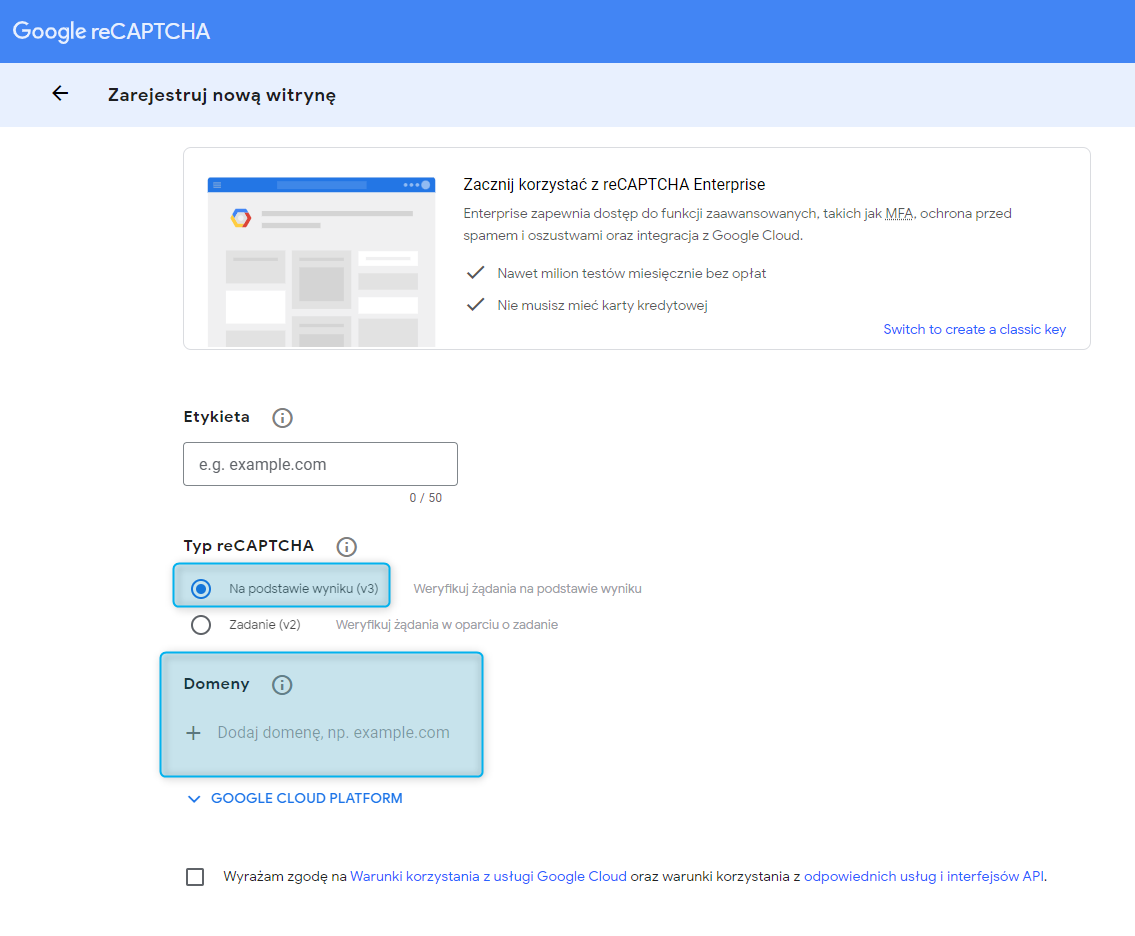Expand the GOOGLE CLOUD PLATFORM section
The width and height of the screenshot is (1135, 936).
coord(295,798)
